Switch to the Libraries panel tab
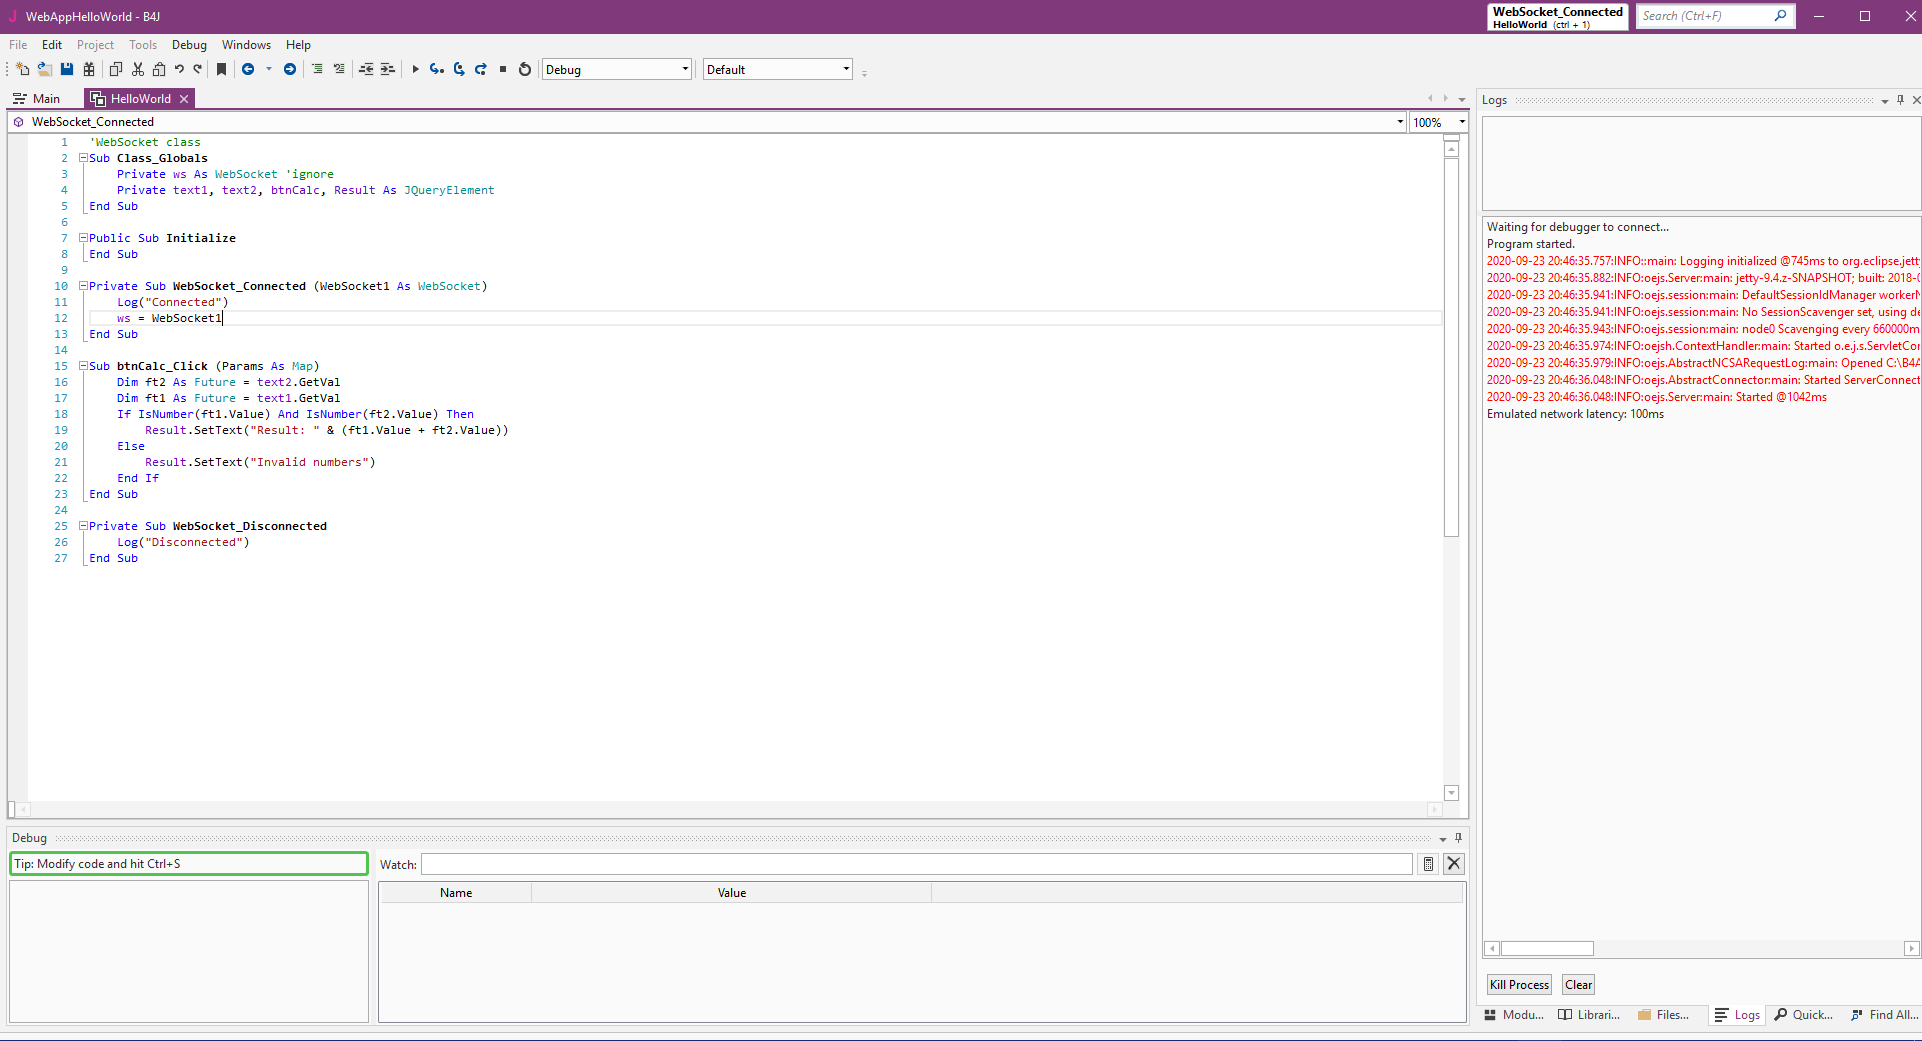The width and height of the screenshot is (1922, 1041). [x=1589, y=1015]
